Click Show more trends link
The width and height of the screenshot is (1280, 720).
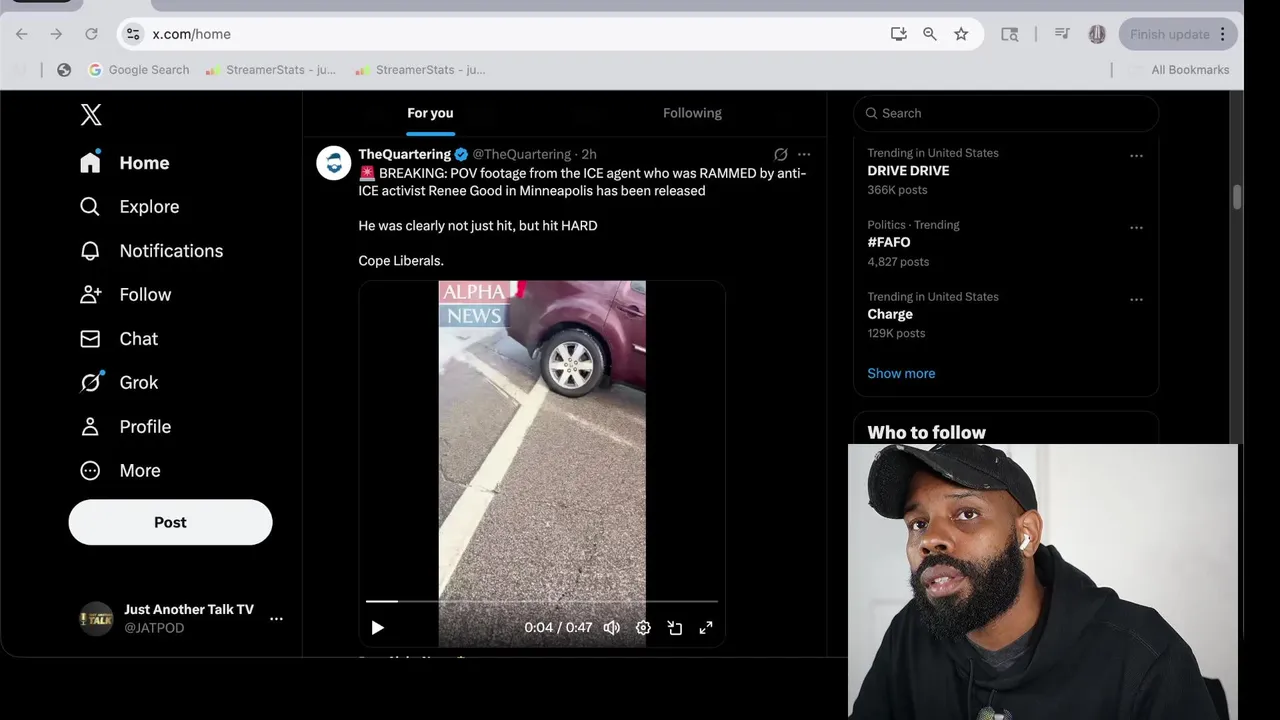901,373
